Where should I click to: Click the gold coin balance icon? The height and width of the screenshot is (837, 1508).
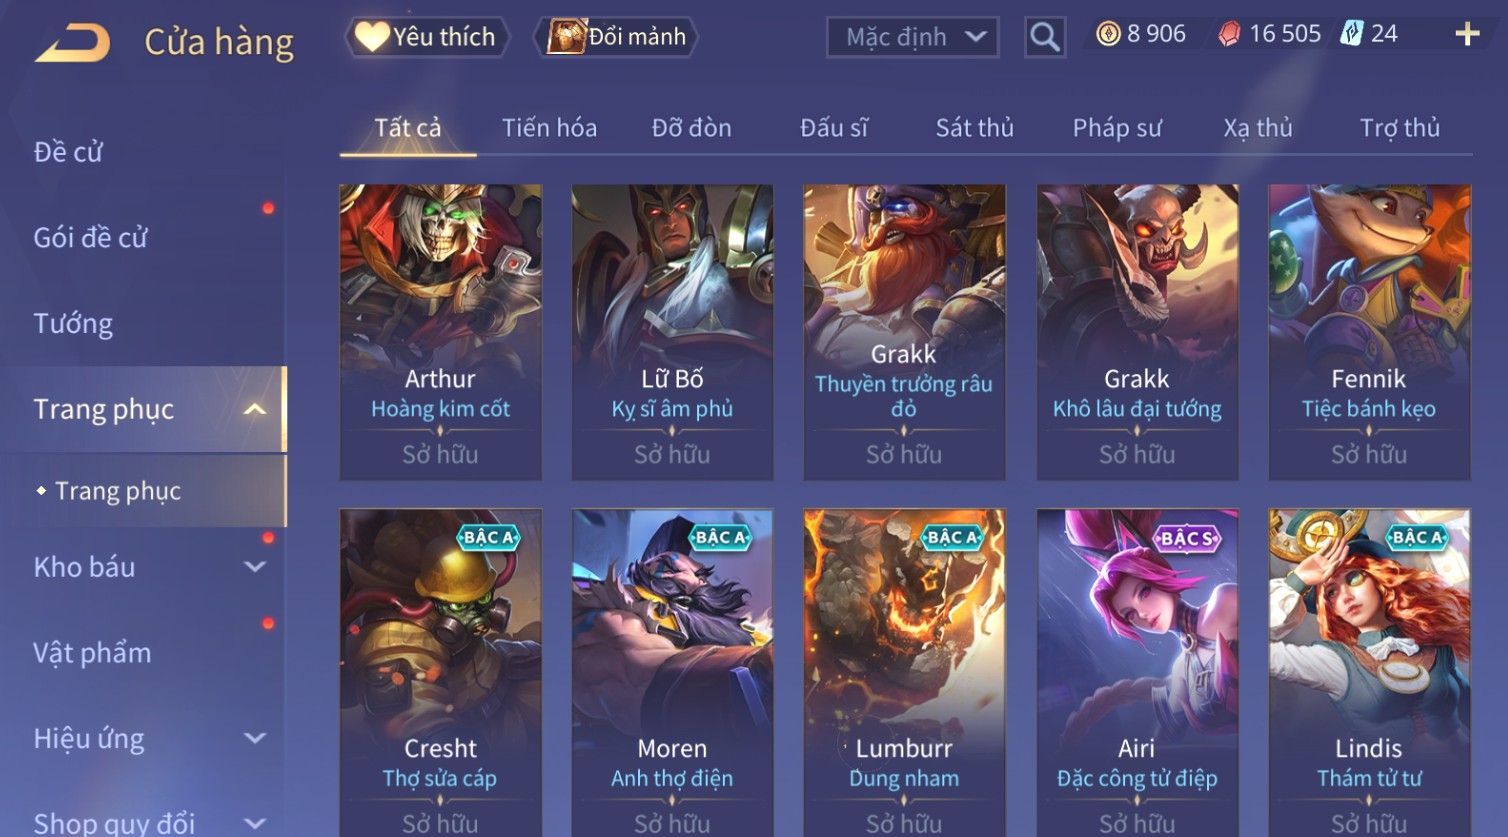[1108, 34]
